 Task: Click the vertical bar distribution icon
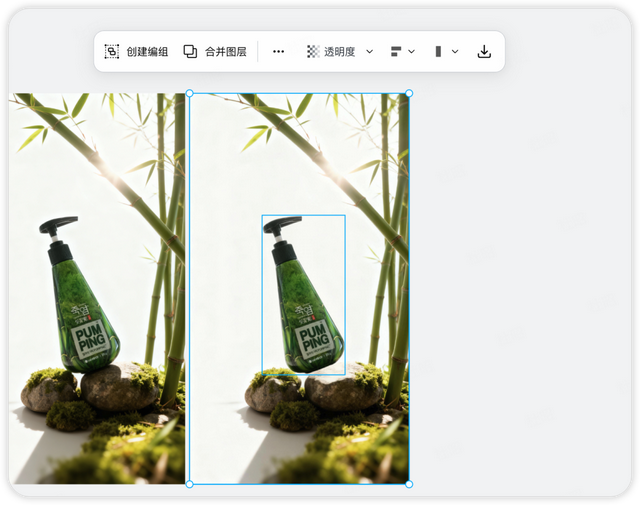click(438, 52)
